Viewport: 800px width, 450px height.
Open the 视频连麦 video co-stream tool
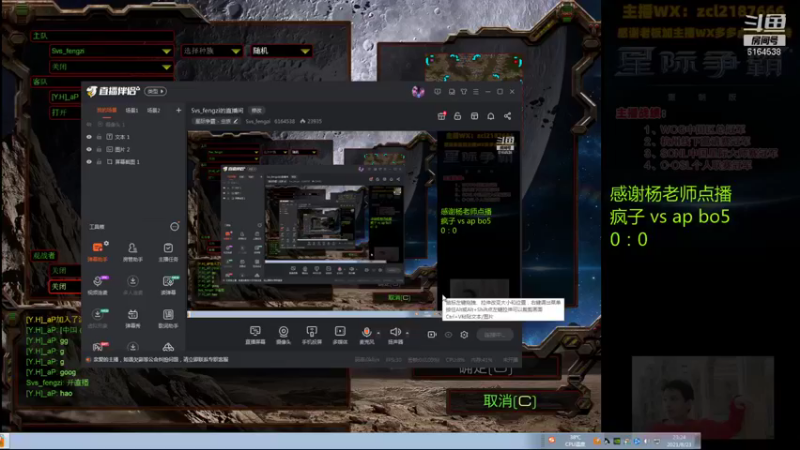[x=97, y=285]
